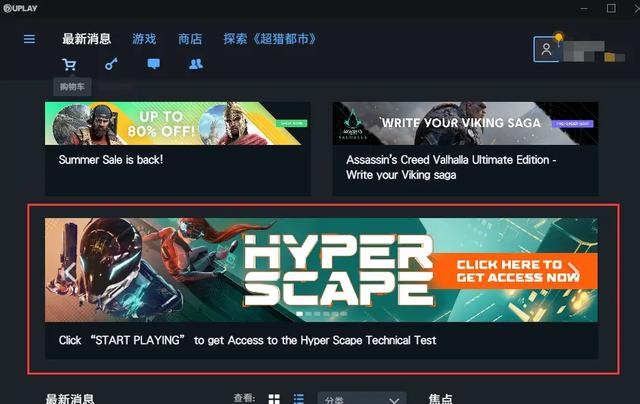Open the user profile avatar
This screenshot has width=640, height=404.
[x=546, y=49]
